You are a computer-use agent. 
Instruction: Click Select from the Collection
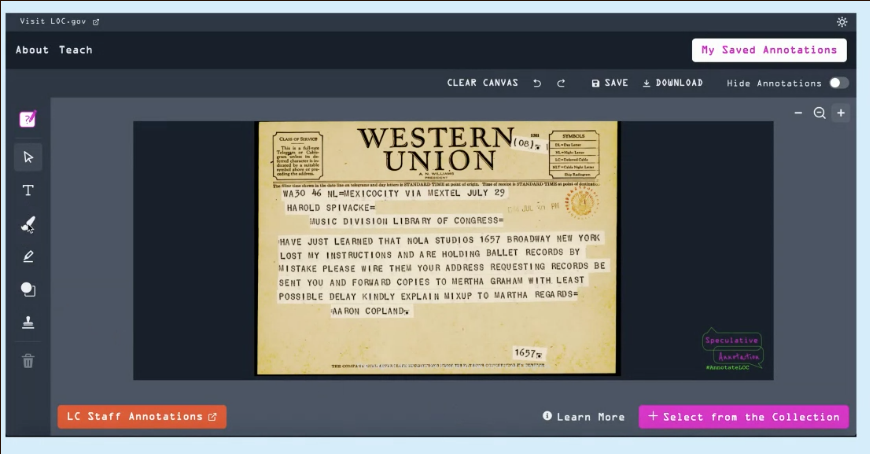click(x=743, y=417)
